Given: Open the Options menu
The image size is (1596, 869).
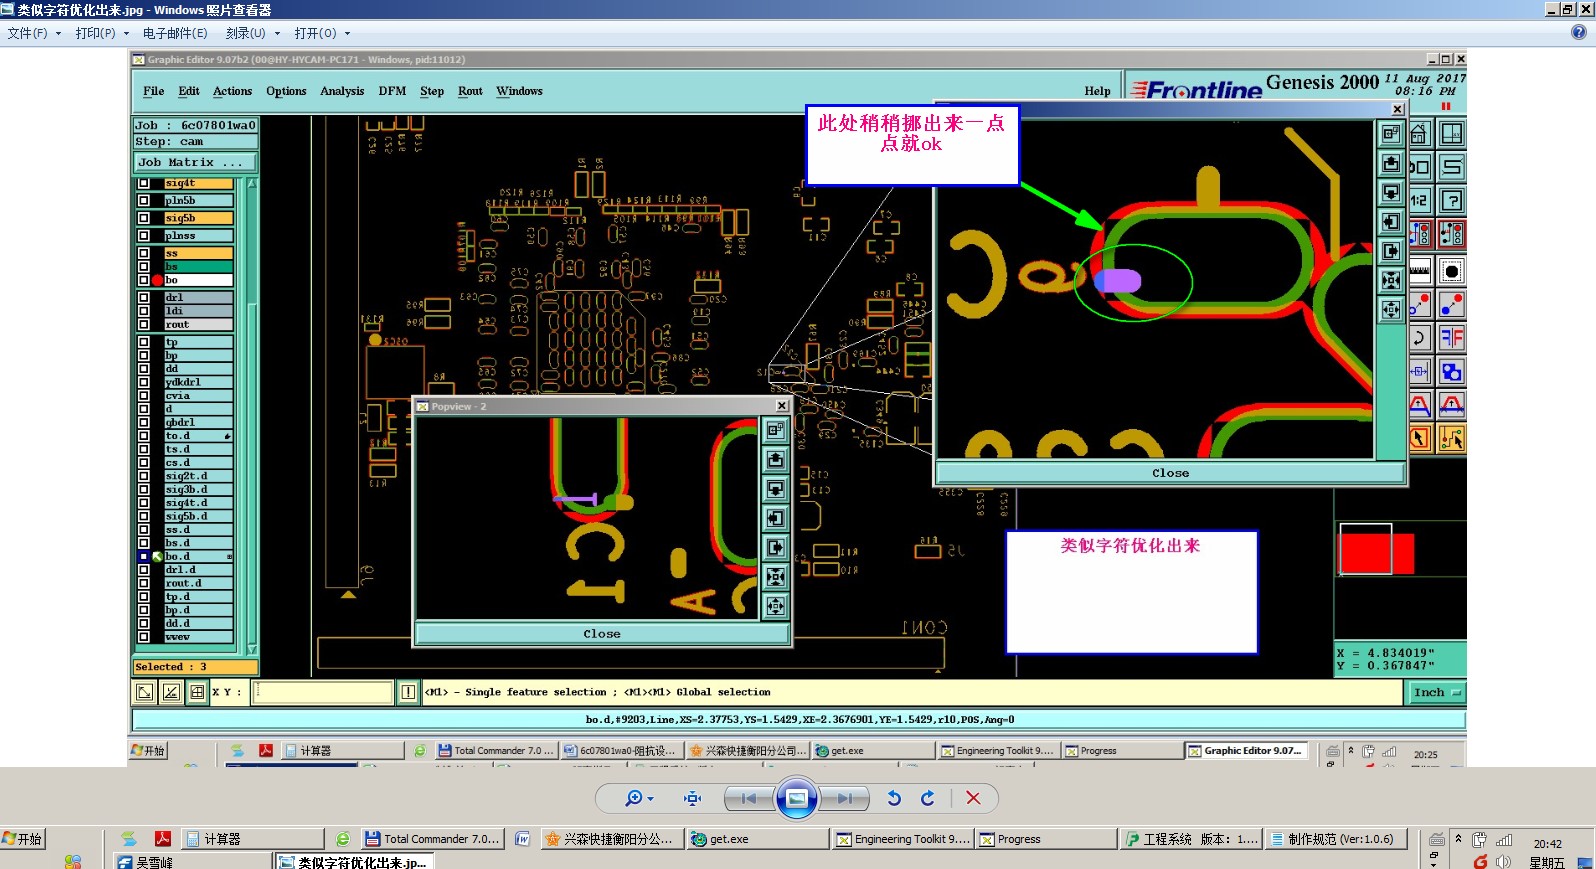Looking at the screenshot, I should pyautogui.click(x=286, y=91).
